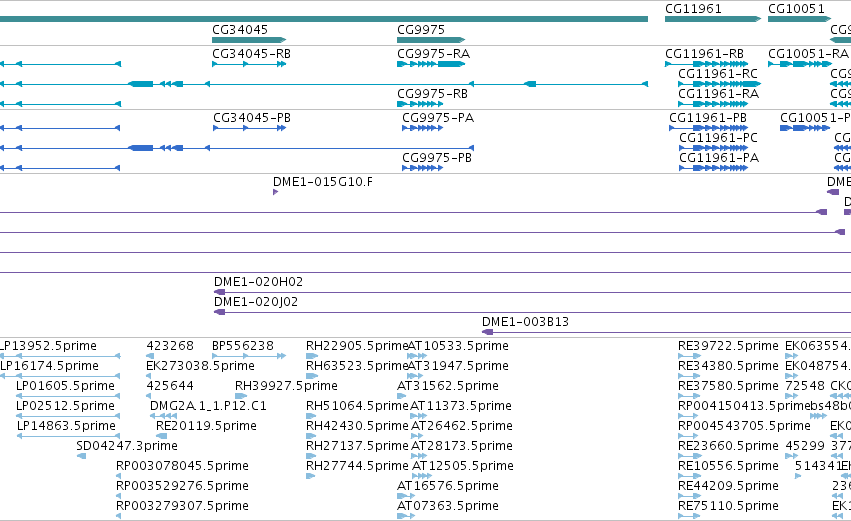This screenshot has height=521, width=851.
Task: Click the DME1-020H02 feature label
Action: (258, 282)
